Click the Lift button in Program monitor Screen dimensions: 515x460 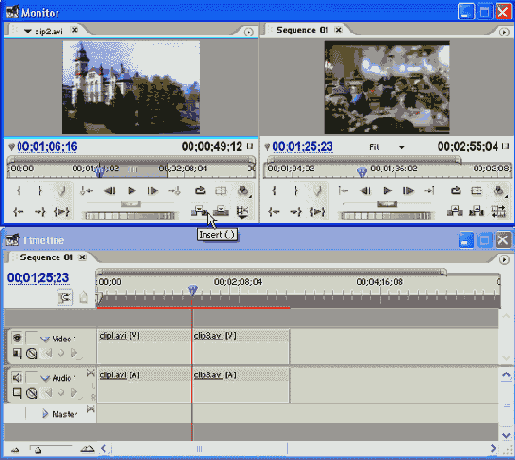coord(455,211)
